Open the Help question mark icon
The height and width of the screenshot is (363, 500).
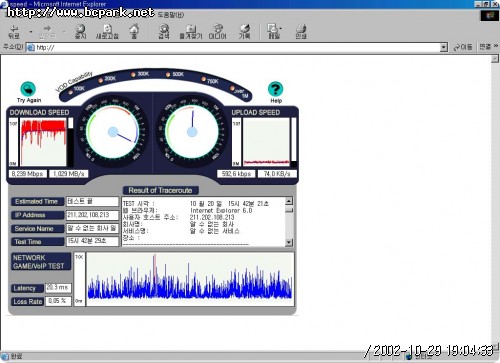(x=275, y=89)
